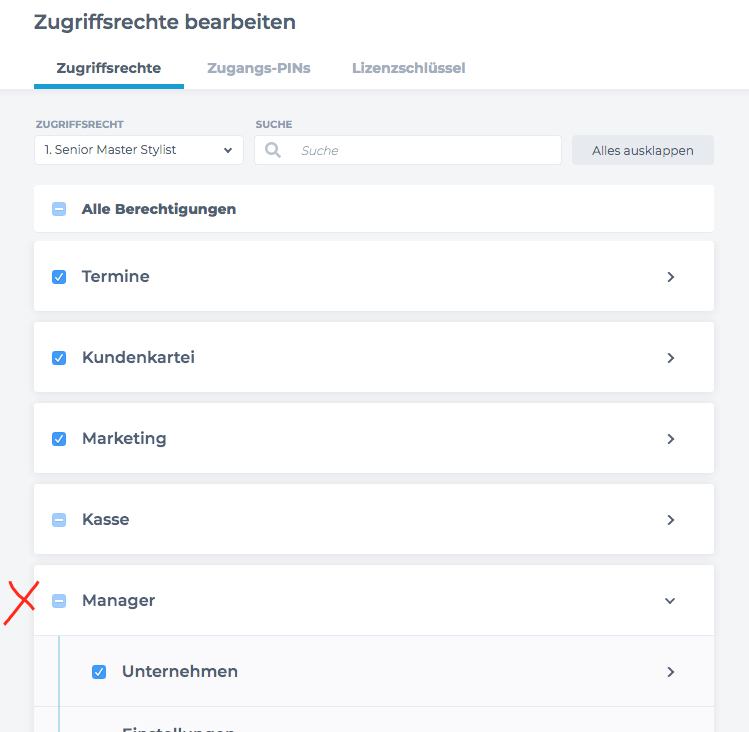This screenshot has height=732, width=749.
Task: Click the chevron arrow on Termine row
Action: tap(671, 277)
